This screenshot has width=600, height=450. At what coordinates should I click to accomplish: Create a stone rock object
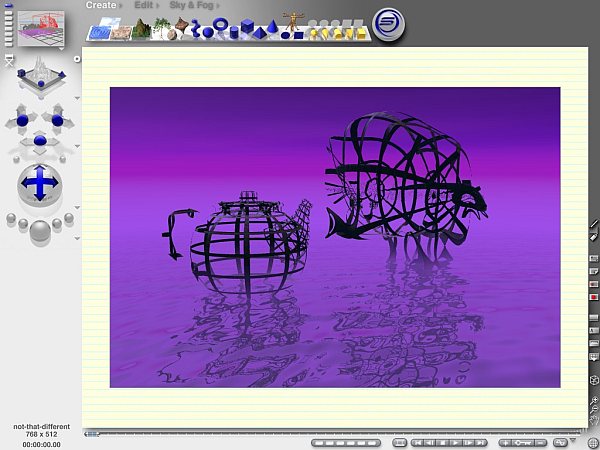pos(172,34)
